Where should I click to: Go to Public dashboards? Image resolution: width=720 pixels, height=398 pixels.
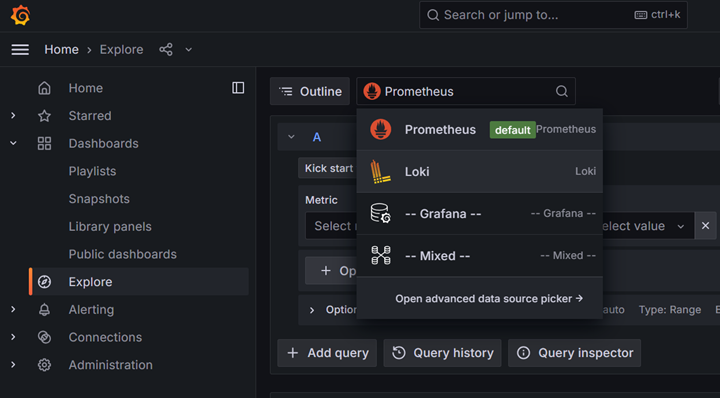[123, 254]
